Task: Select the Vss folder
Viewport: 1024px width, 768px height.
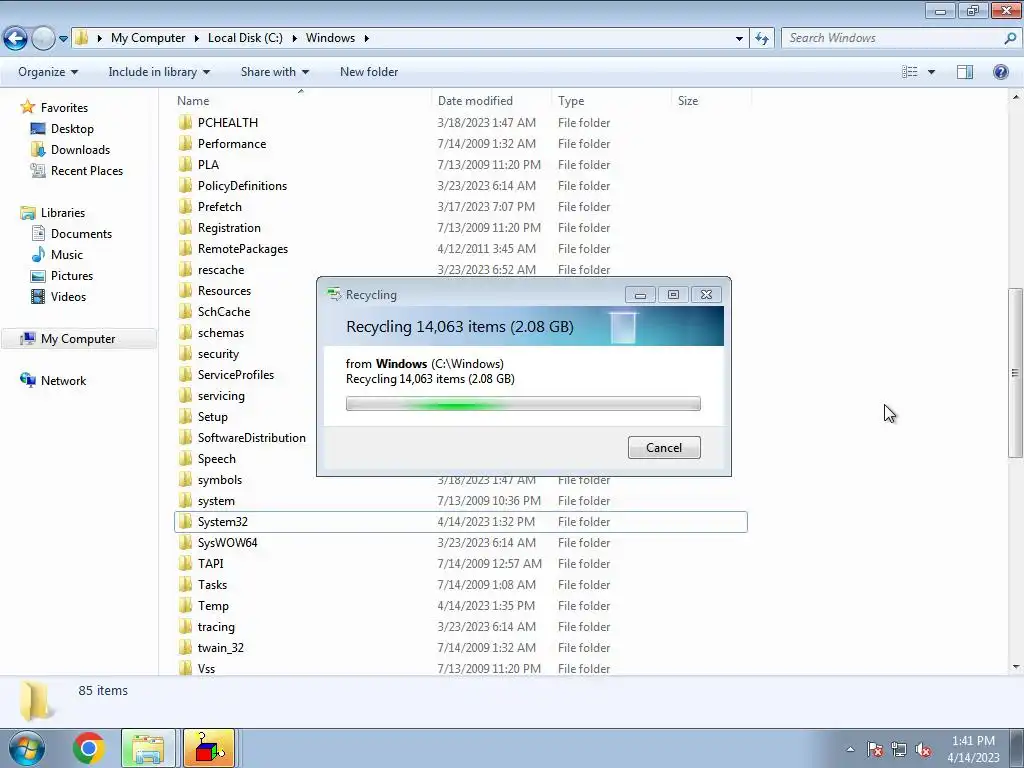Action: click(206, 669)
